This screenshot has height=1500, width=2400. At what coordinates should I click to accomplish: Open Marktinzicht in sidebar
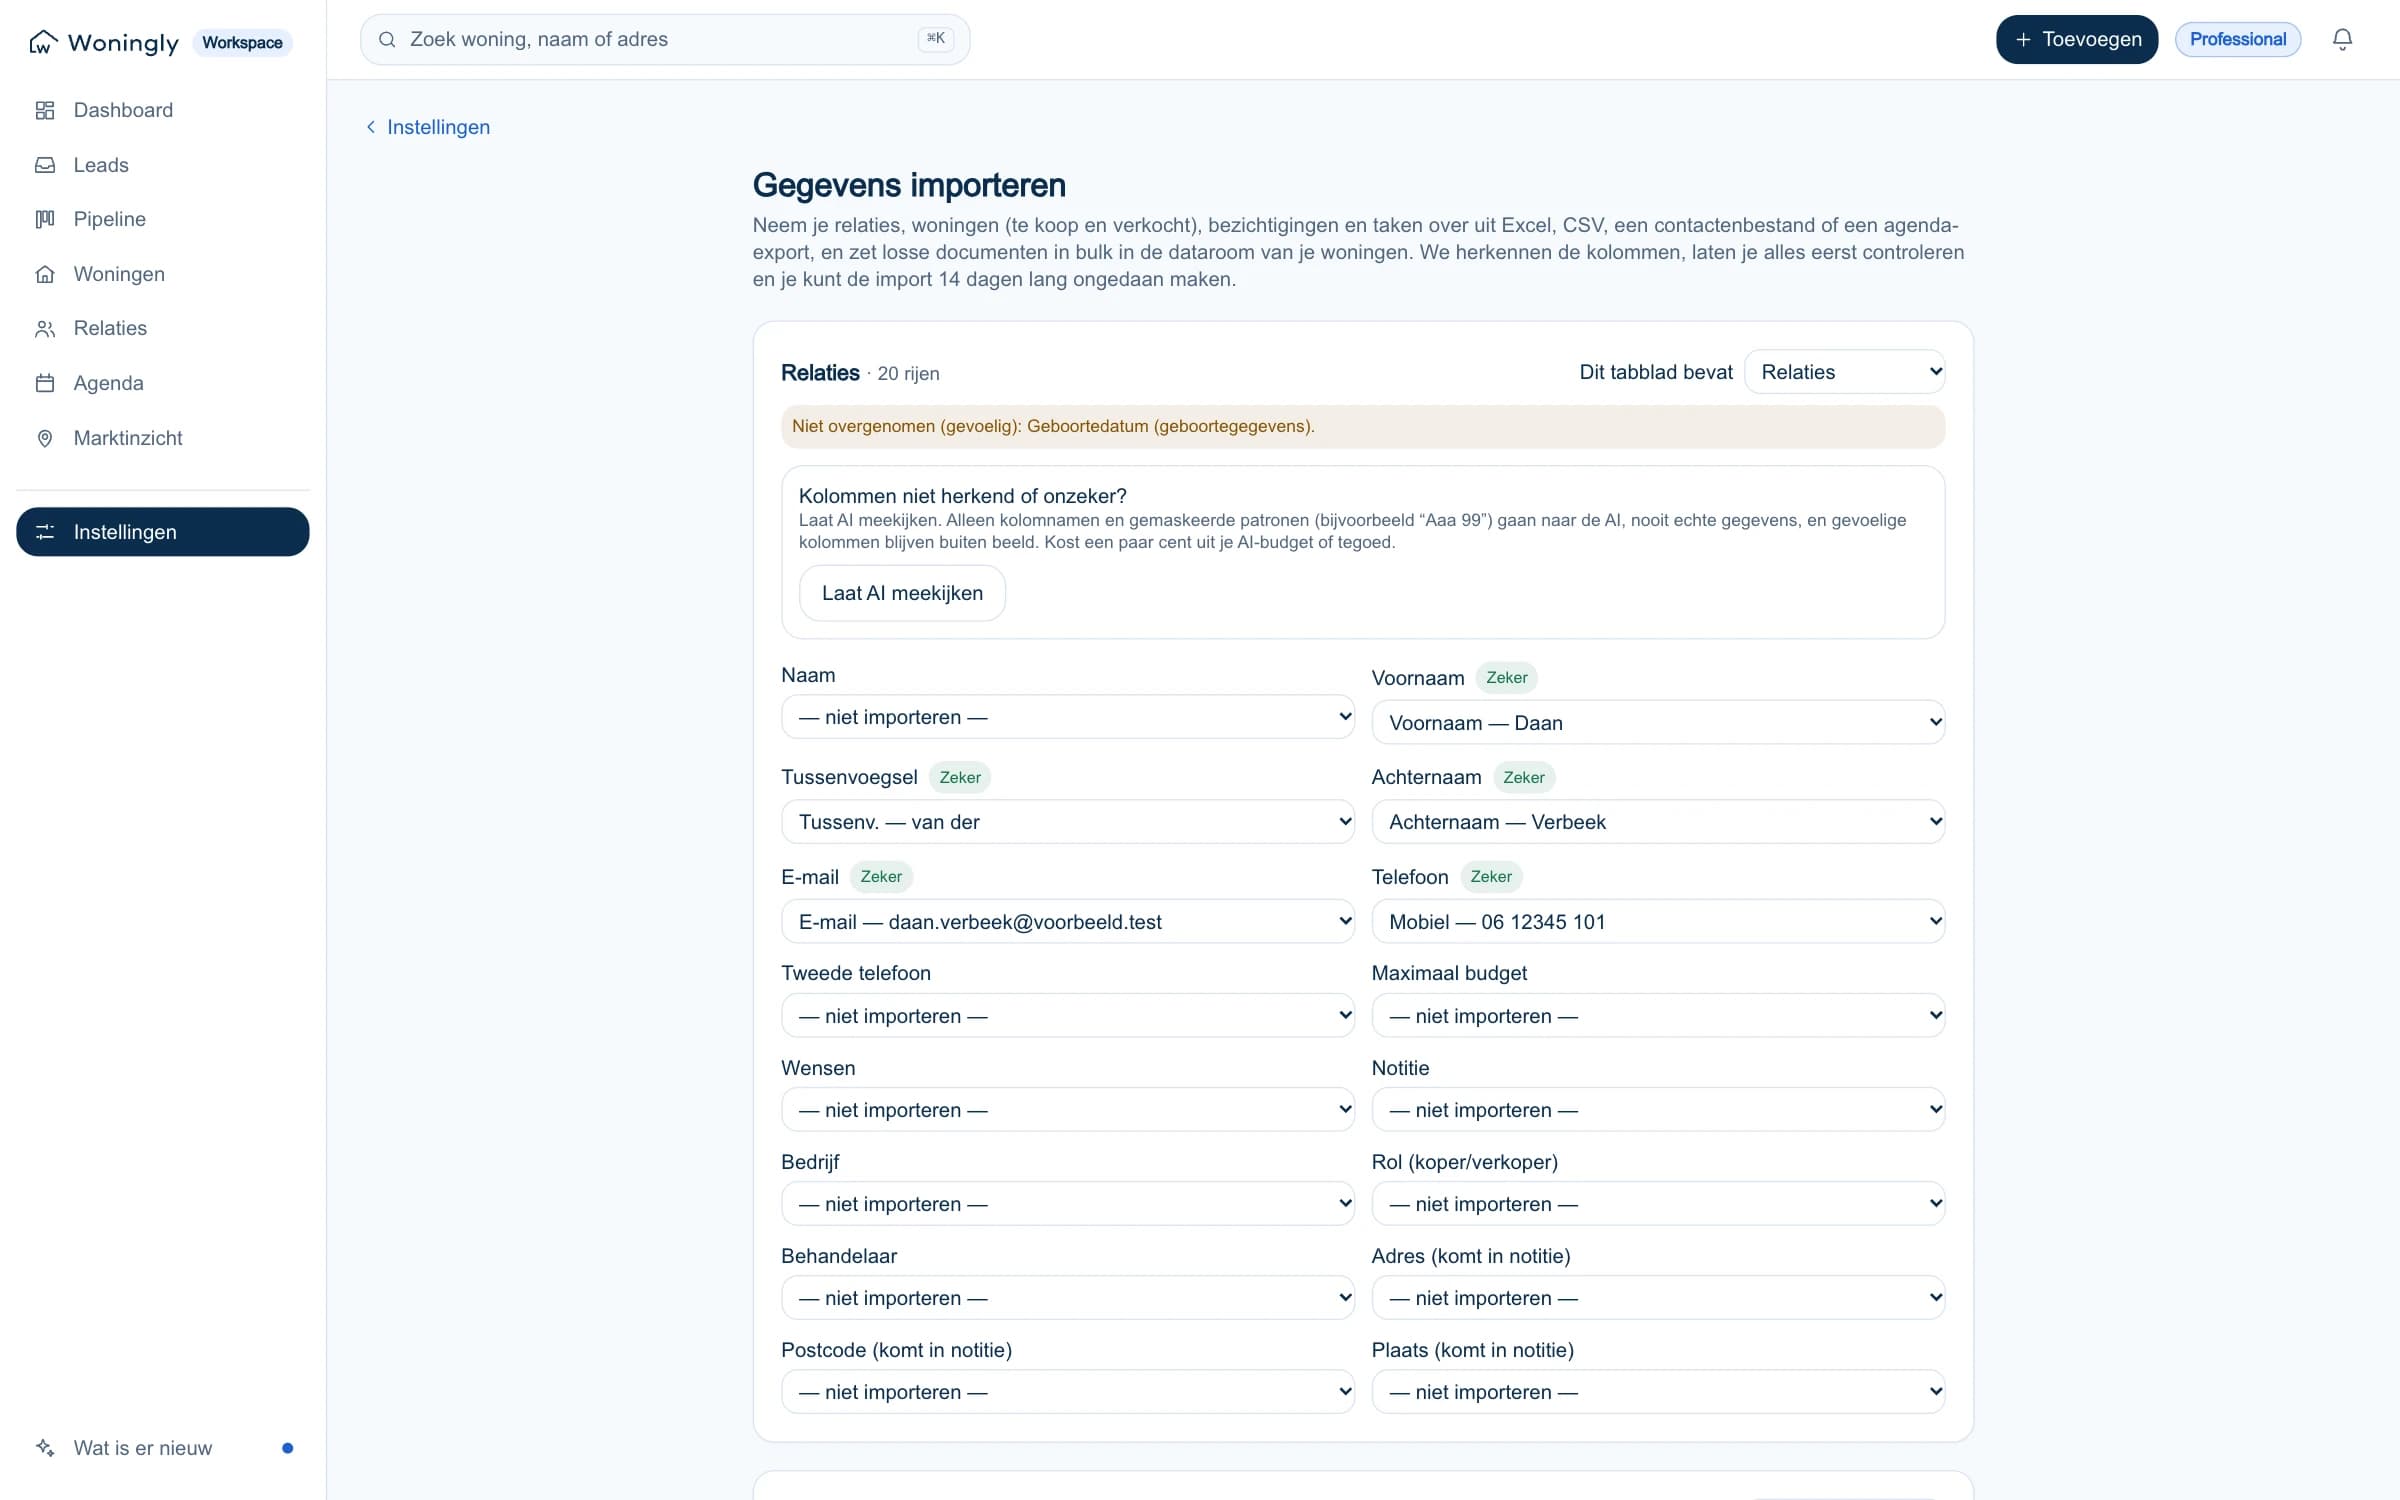(162, 438)
